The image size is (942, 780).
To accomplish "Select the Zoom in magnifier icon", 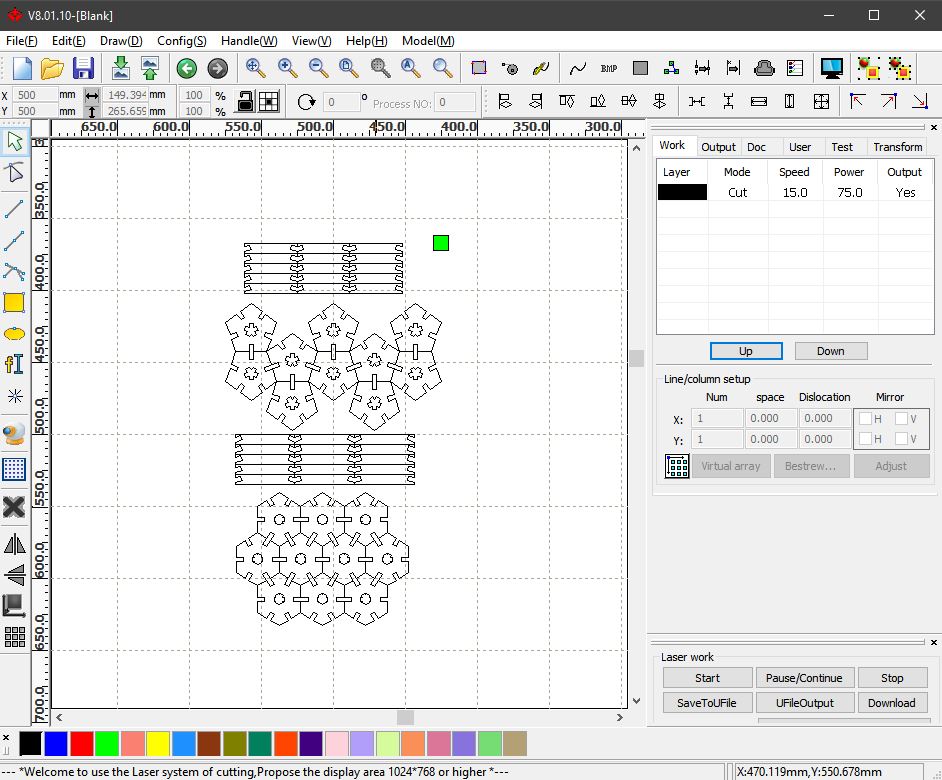I will click(x=287, y=68).
